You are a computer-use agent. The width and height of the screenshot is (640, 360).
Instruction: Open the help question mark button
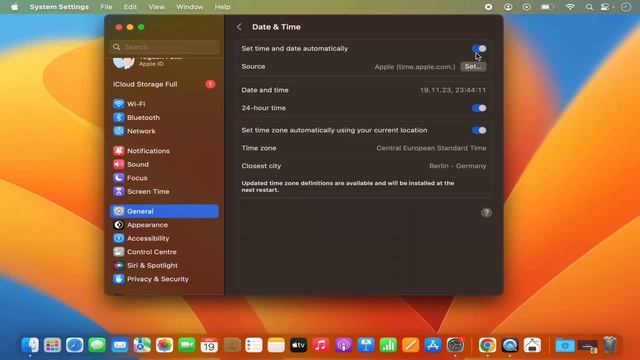(486, 213)
